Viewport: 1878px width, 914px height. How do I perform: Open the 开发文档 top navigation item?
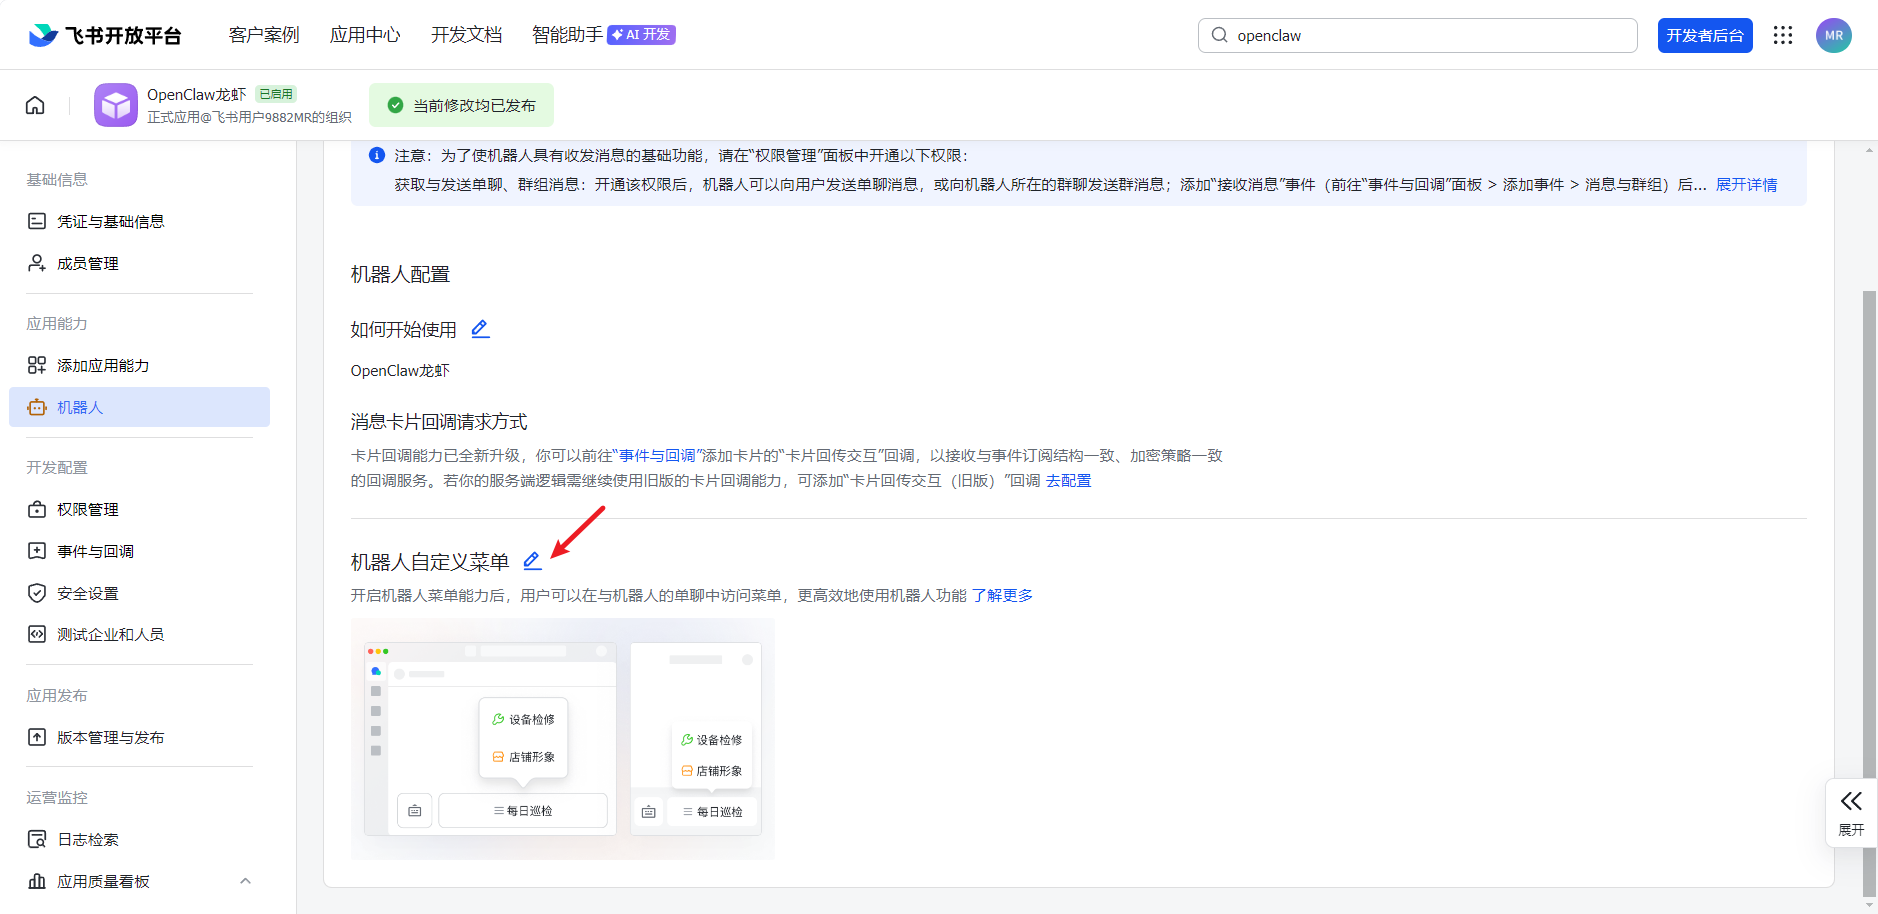click(466, 35)
